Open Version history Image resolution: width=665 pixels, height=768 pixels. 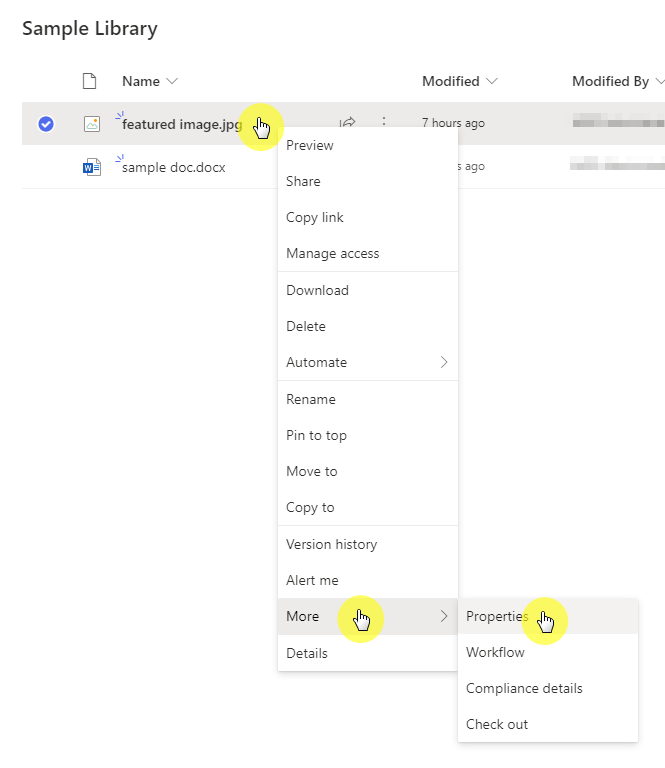pyautogui.click(x=368, y=544)
